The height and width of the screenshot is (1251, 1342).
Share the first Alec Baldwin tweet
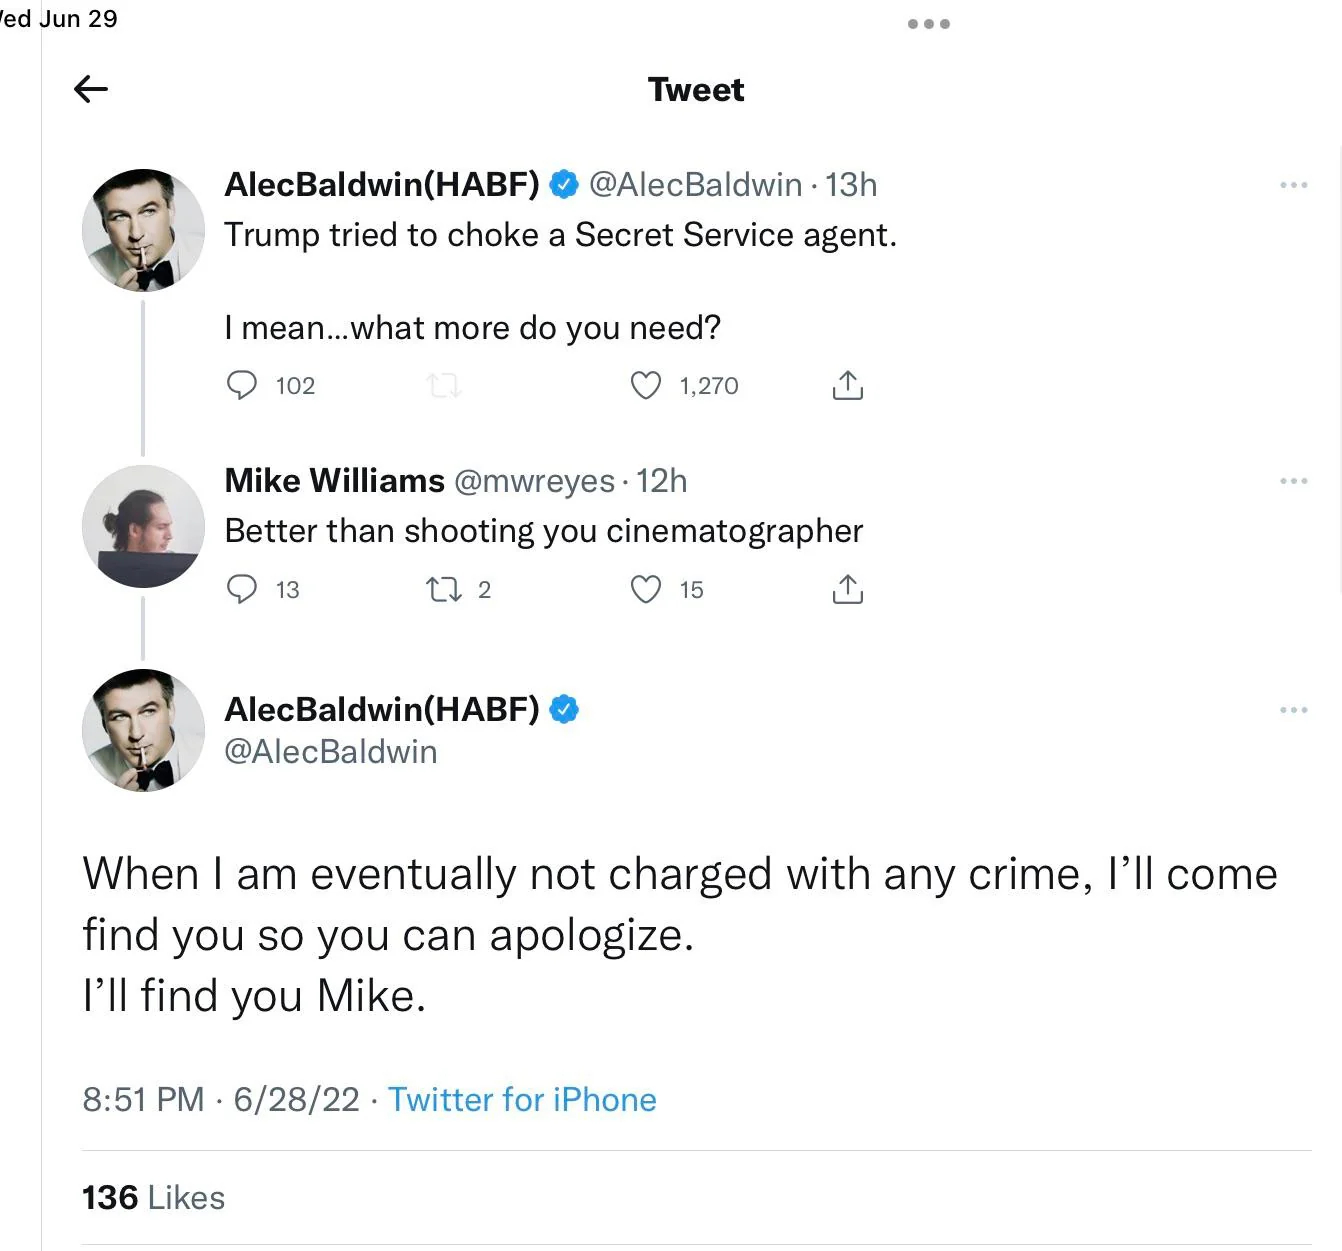coord(847,385)
